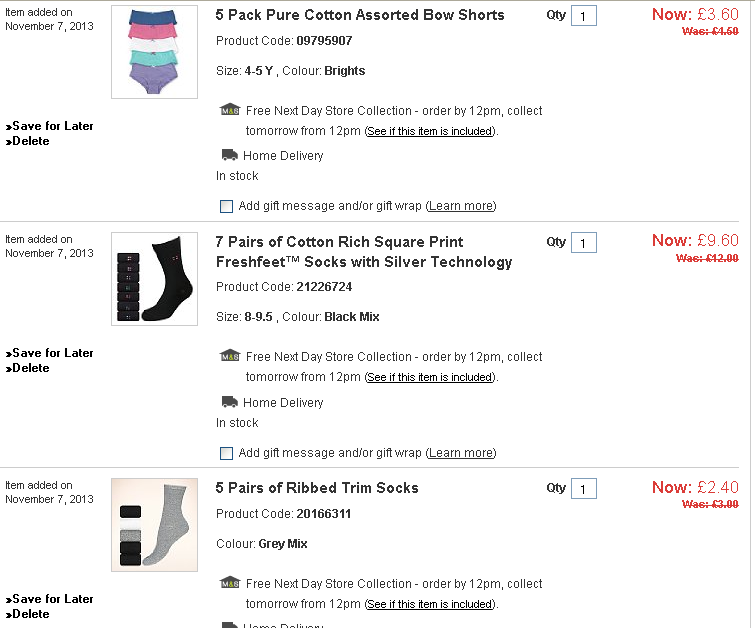Select quantity box for Freshfeet Socks

[x=583, y=242]
